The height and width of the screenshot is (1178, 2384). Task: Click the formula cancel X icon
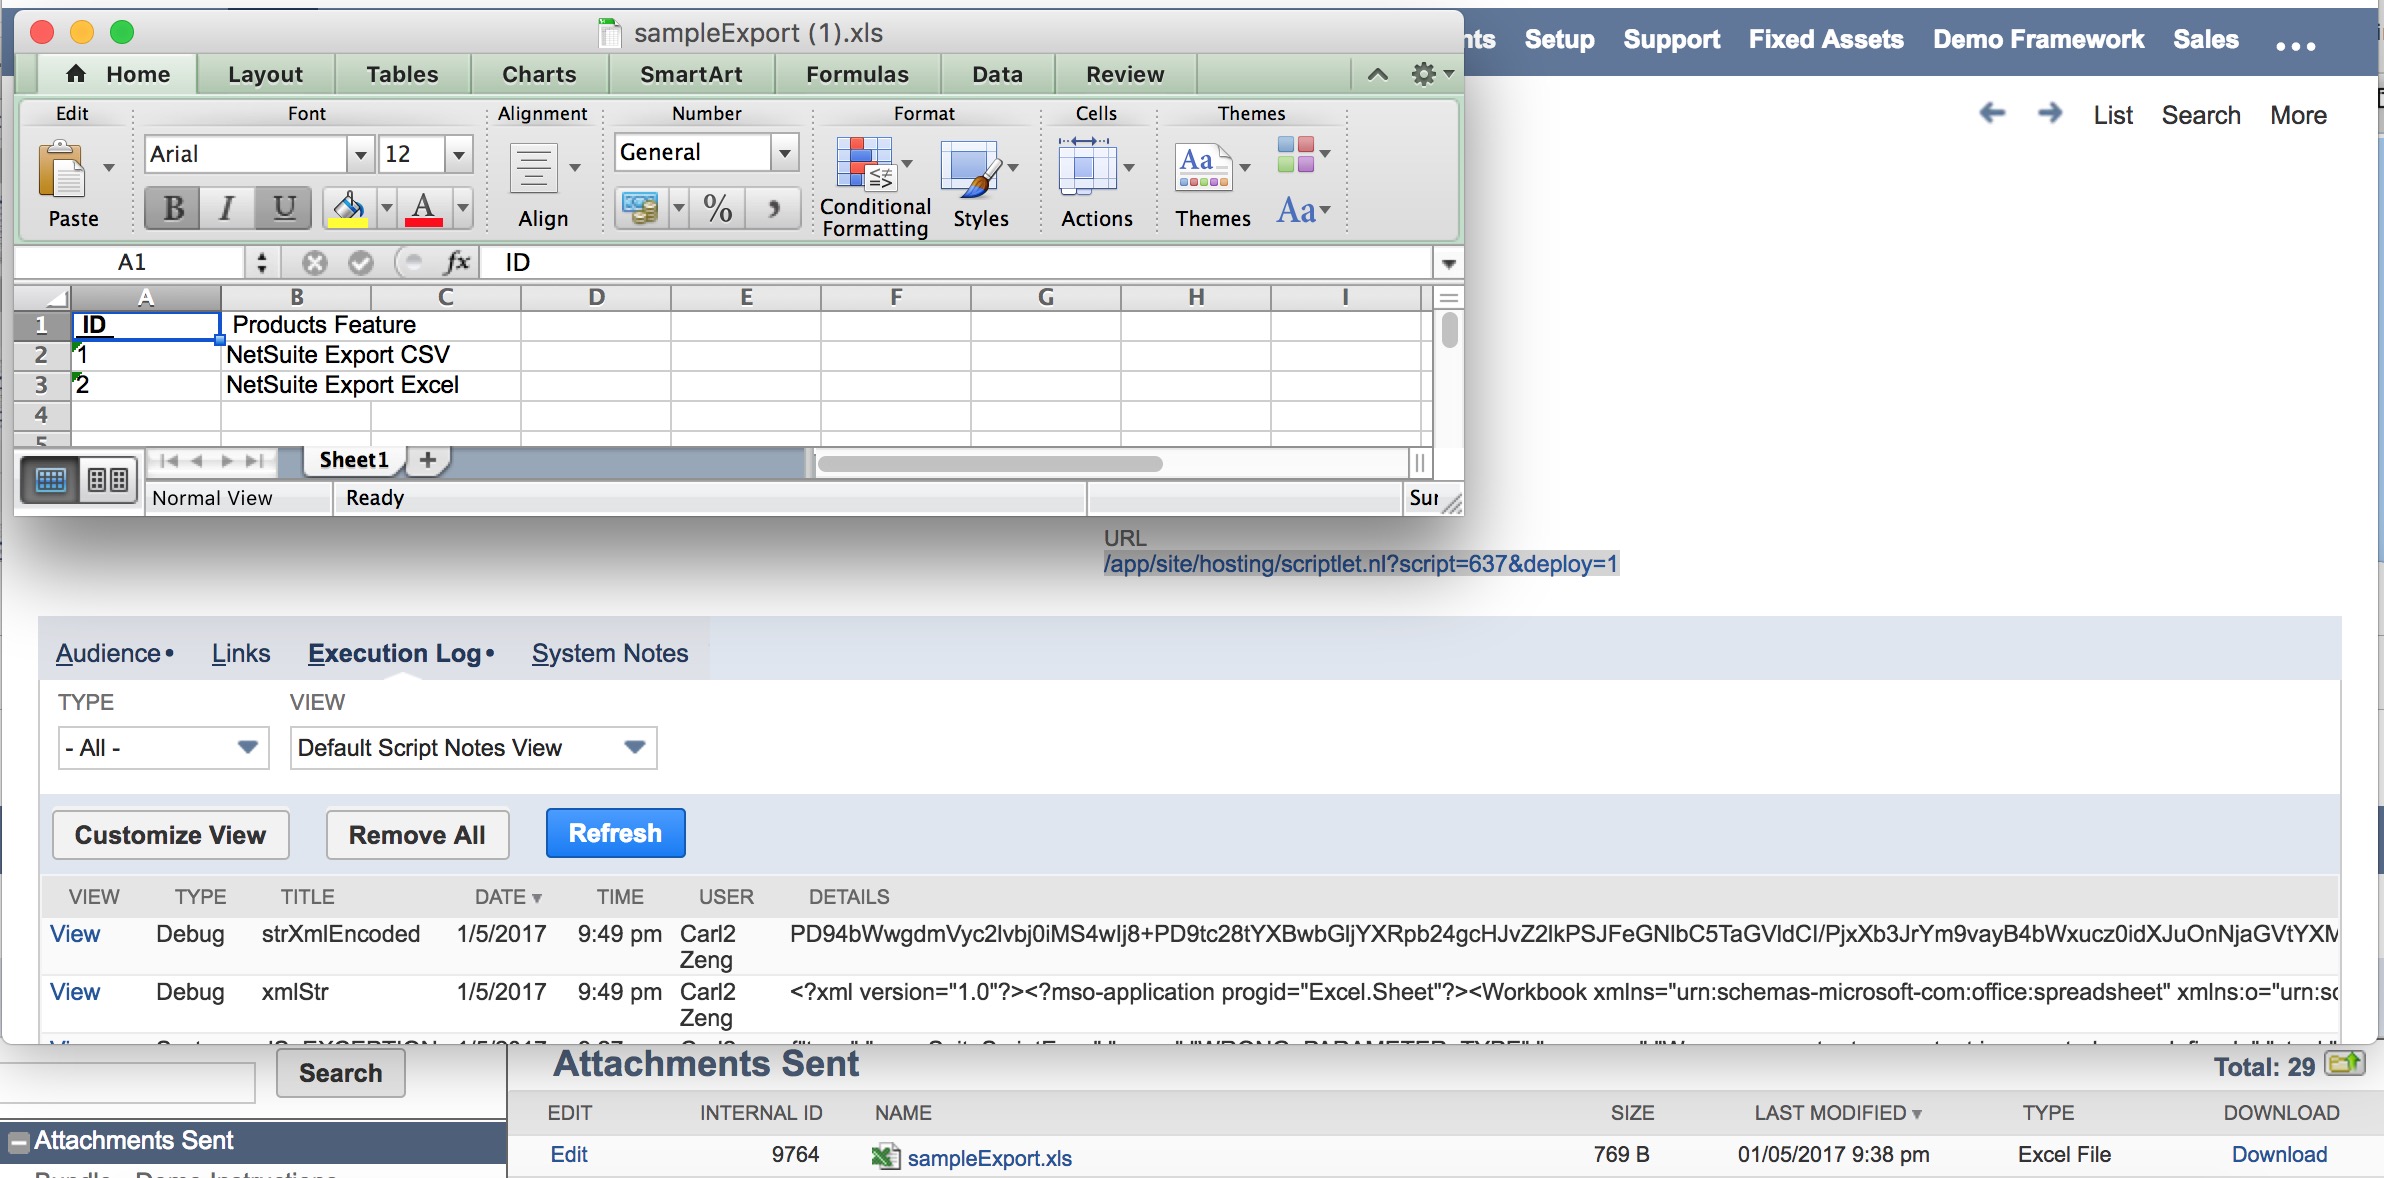coord(315,262)
